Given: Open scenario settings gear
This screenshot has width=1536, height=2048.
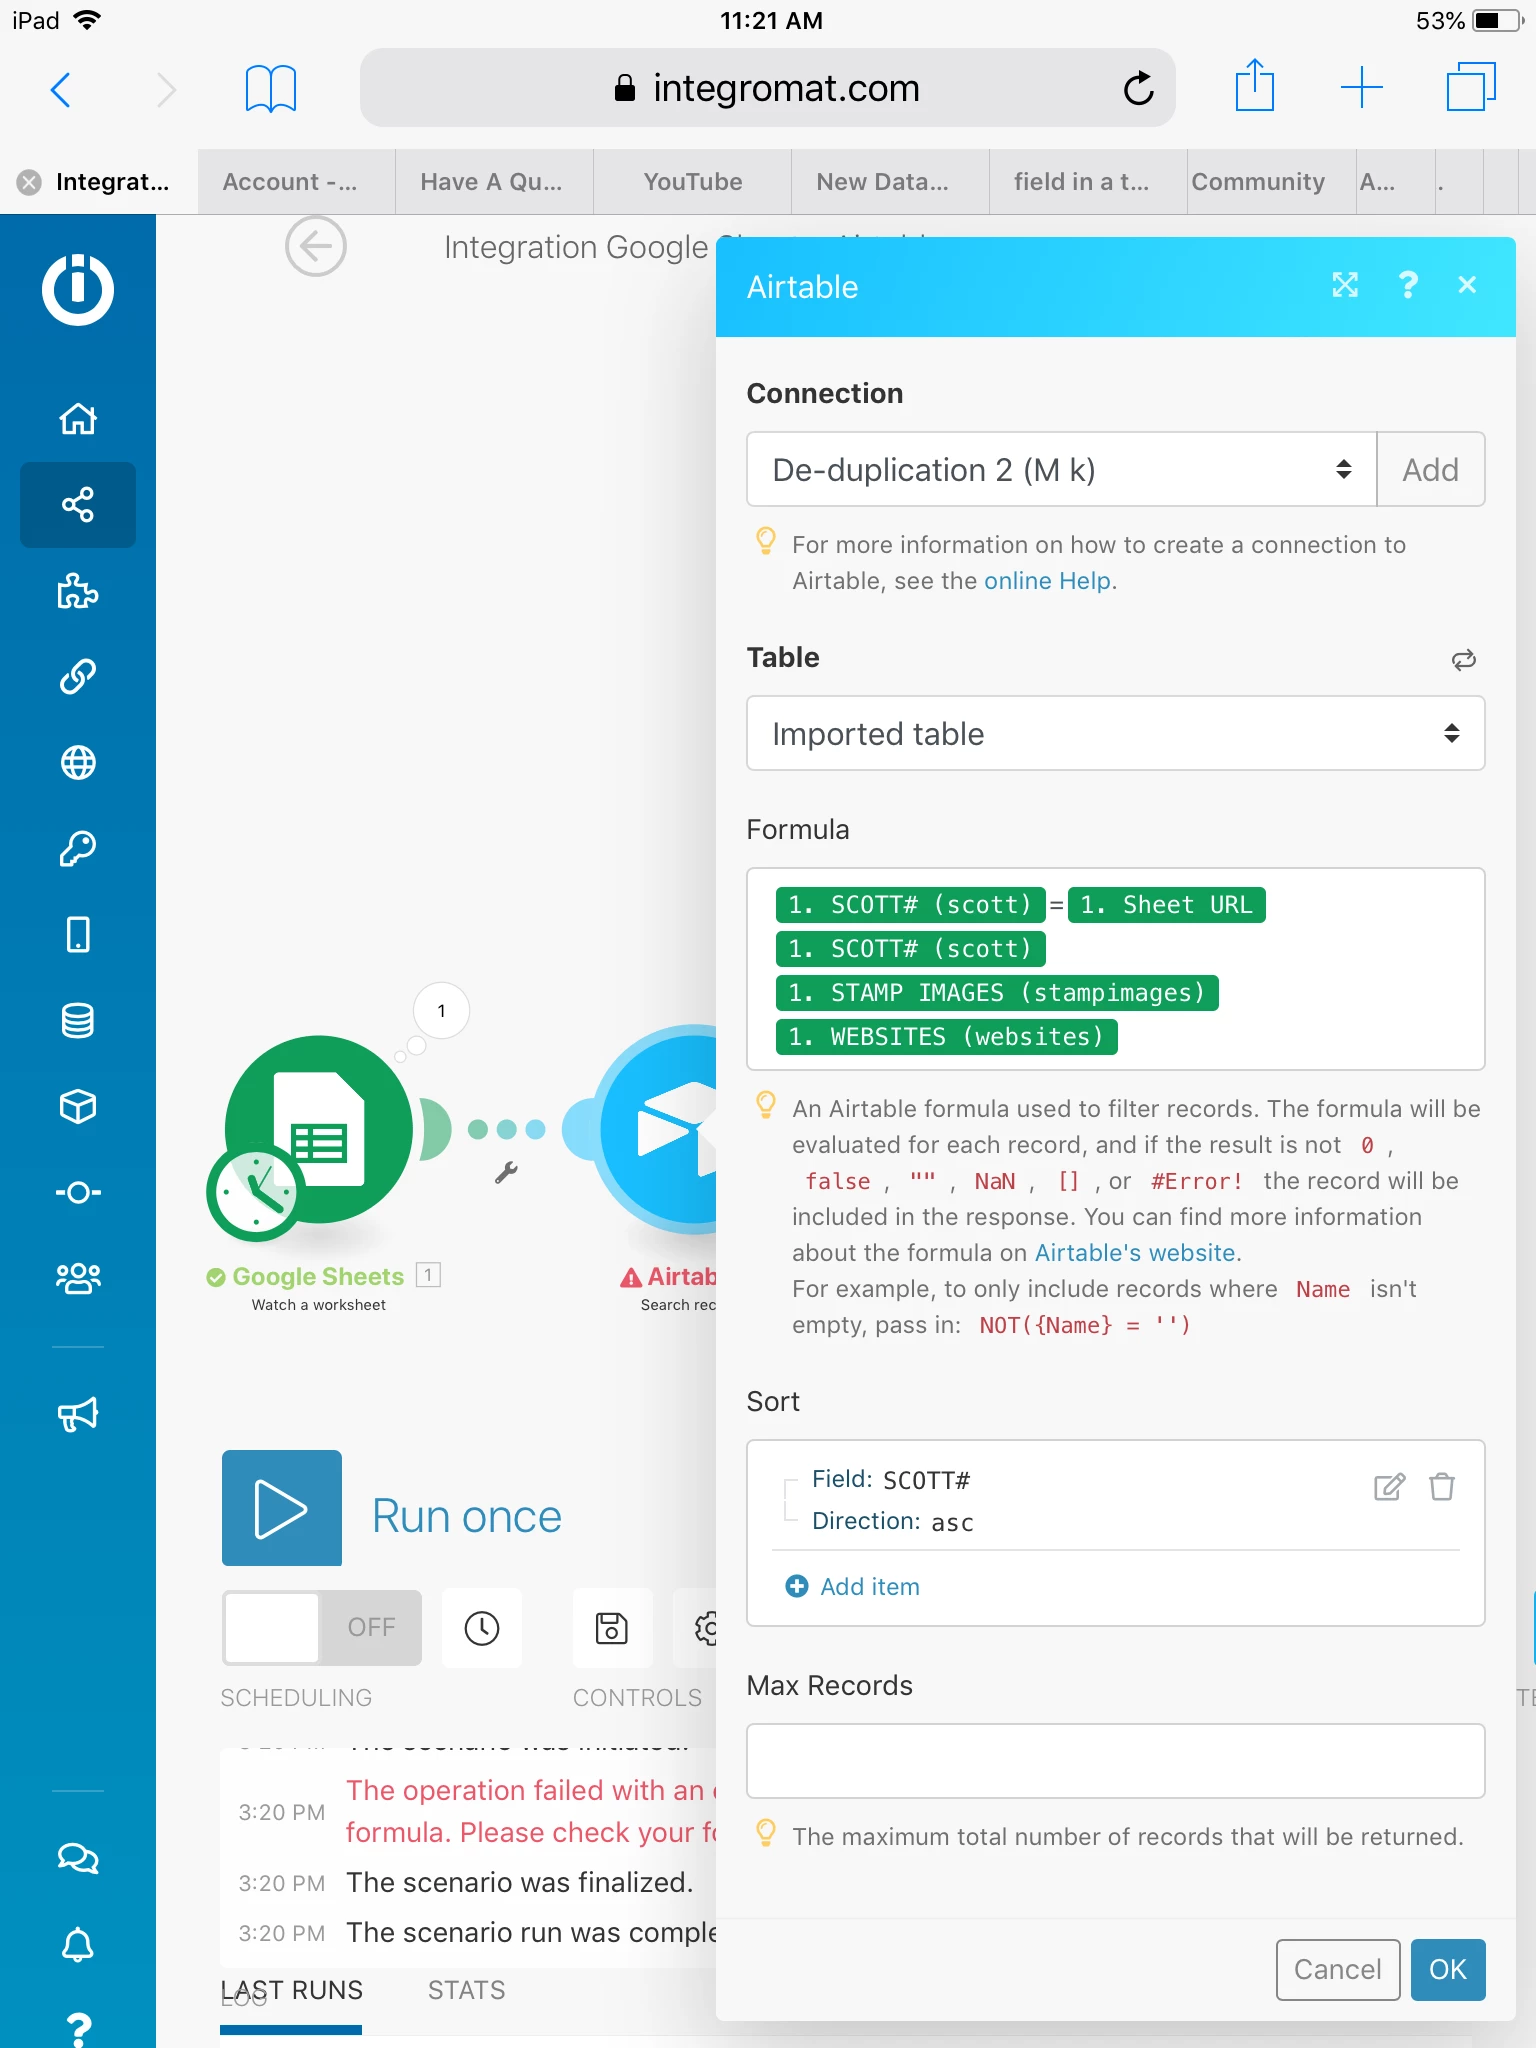Looking at the screenshot, I should (706, 1628).
